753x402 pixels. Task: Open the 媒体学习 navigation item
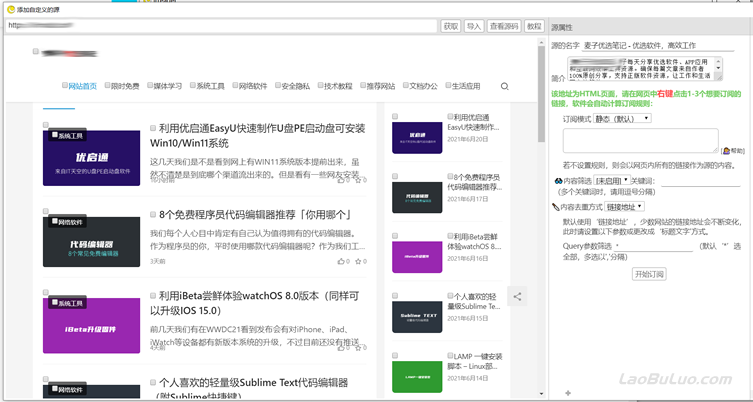[x=168, y=86]
